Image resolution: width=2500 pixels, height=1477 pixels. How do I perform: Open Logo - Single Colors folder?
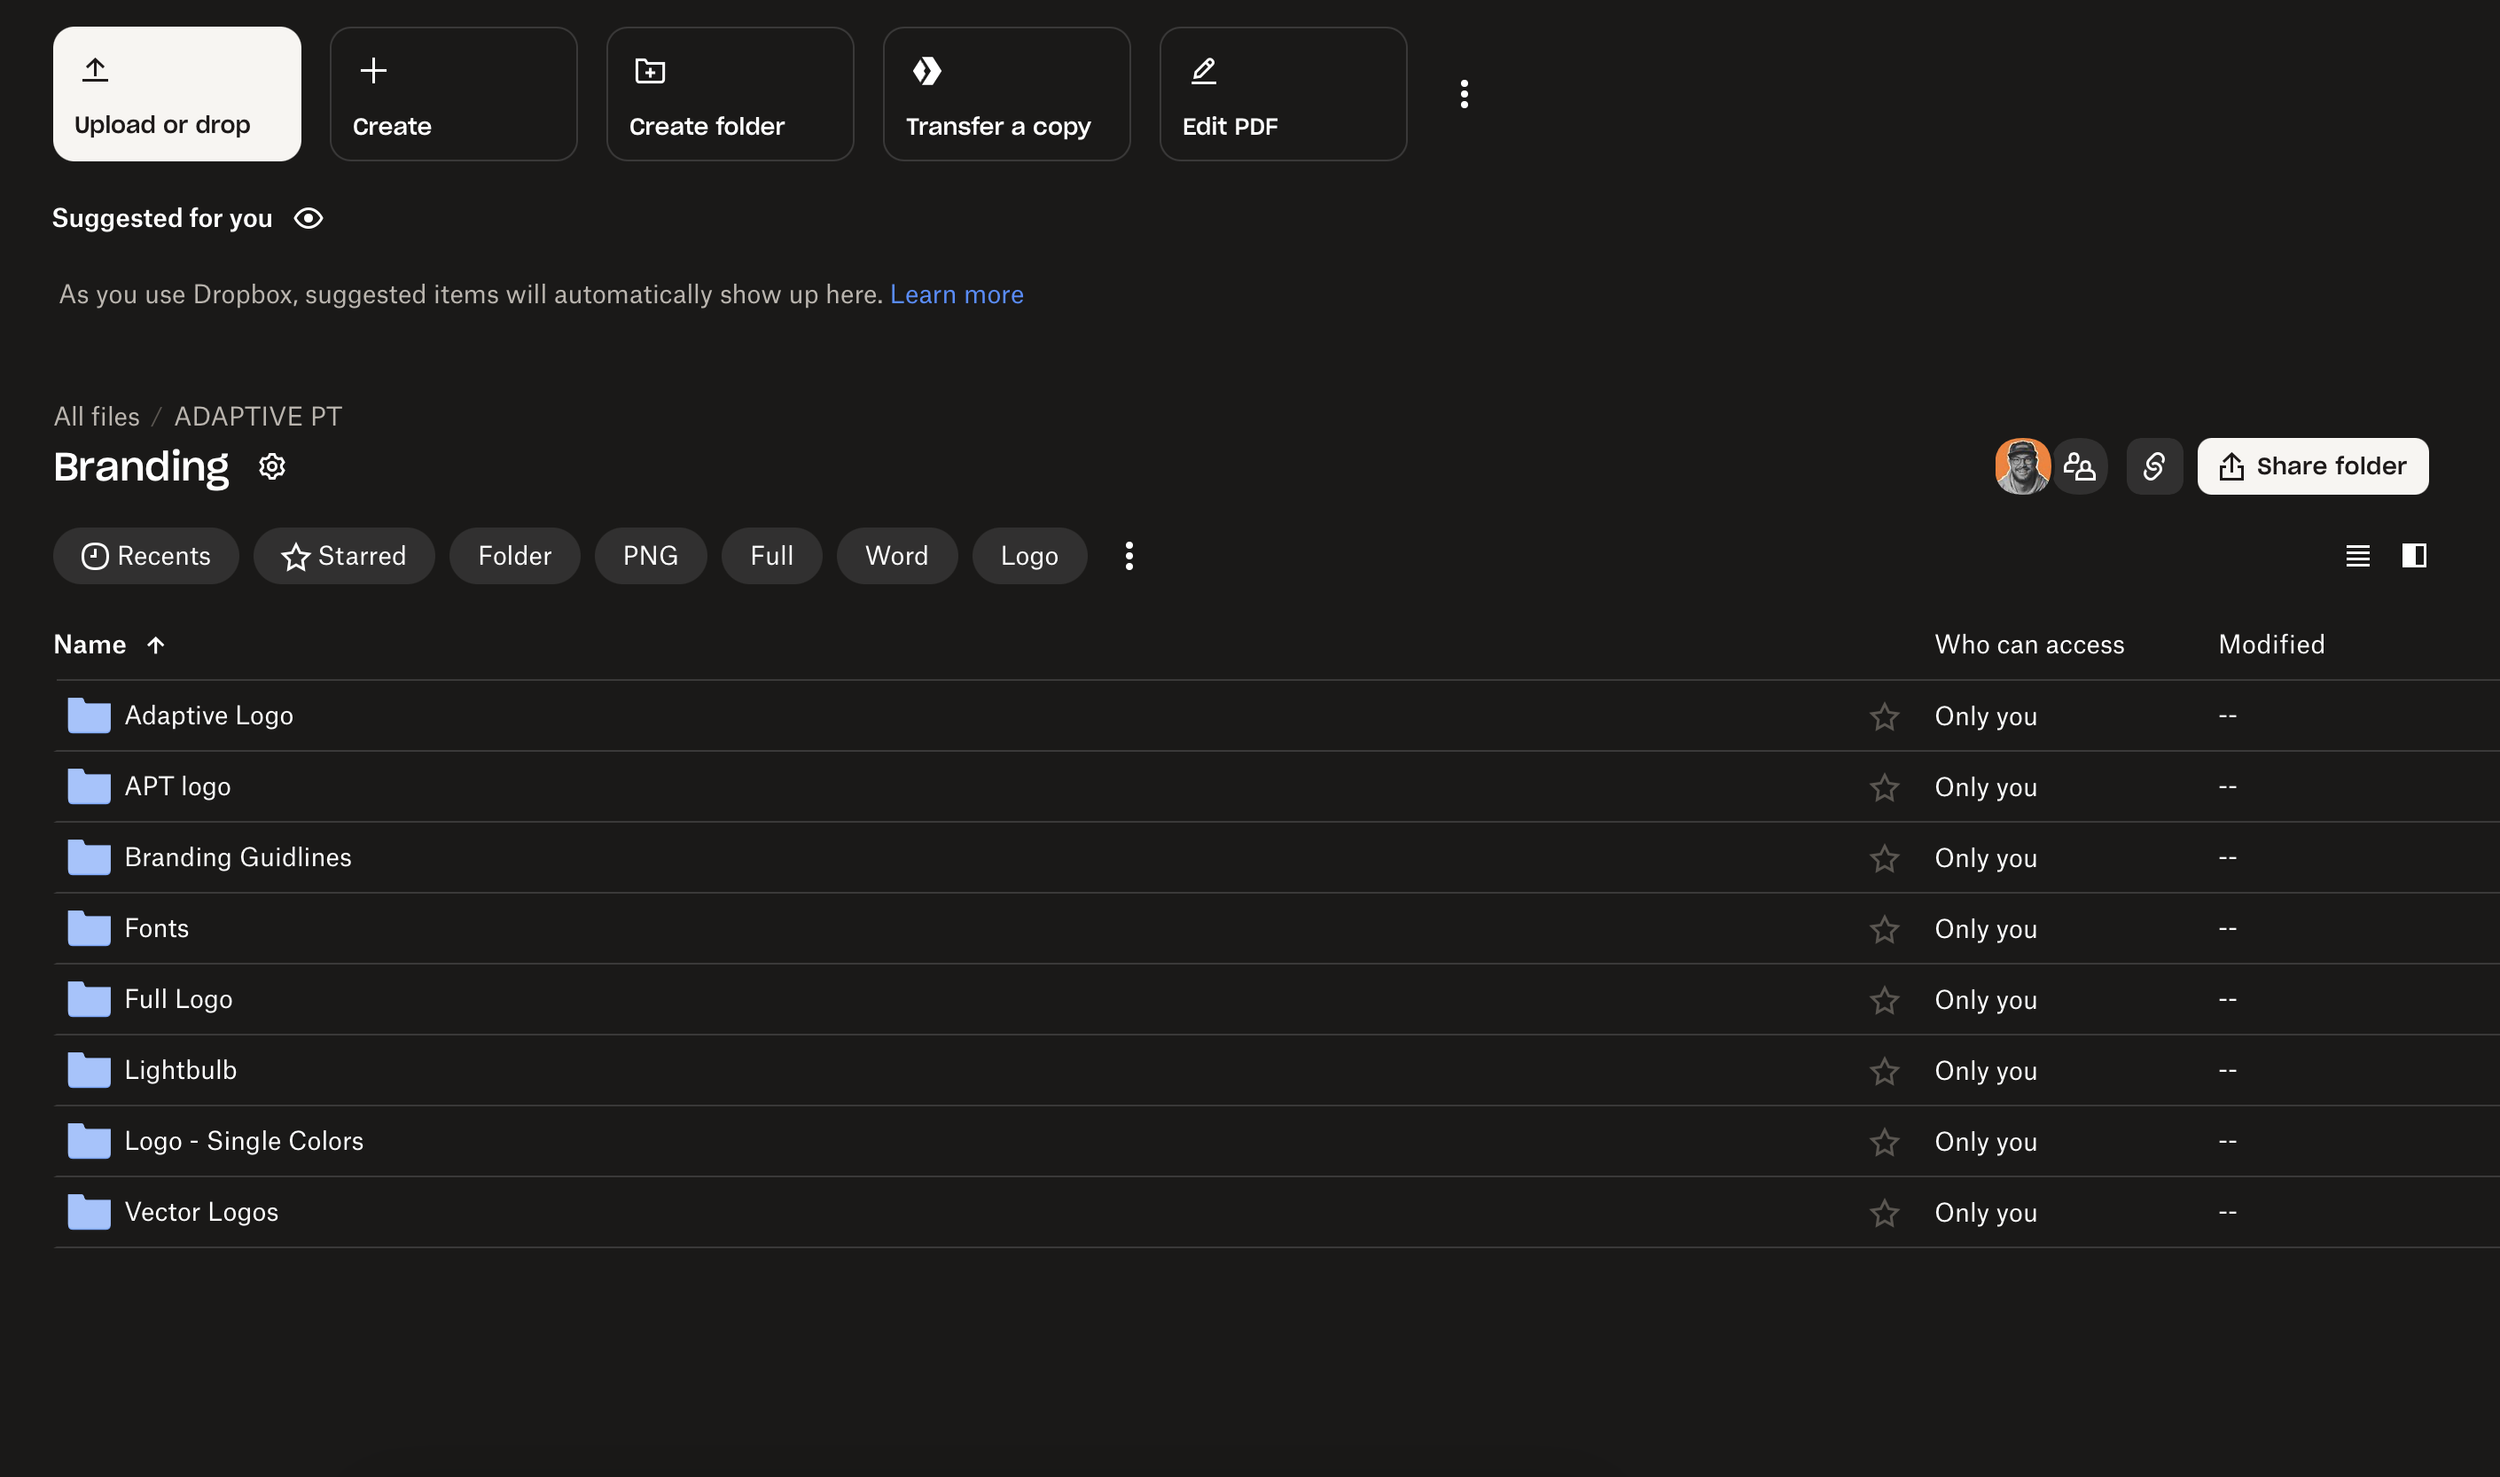(244, 1142)
